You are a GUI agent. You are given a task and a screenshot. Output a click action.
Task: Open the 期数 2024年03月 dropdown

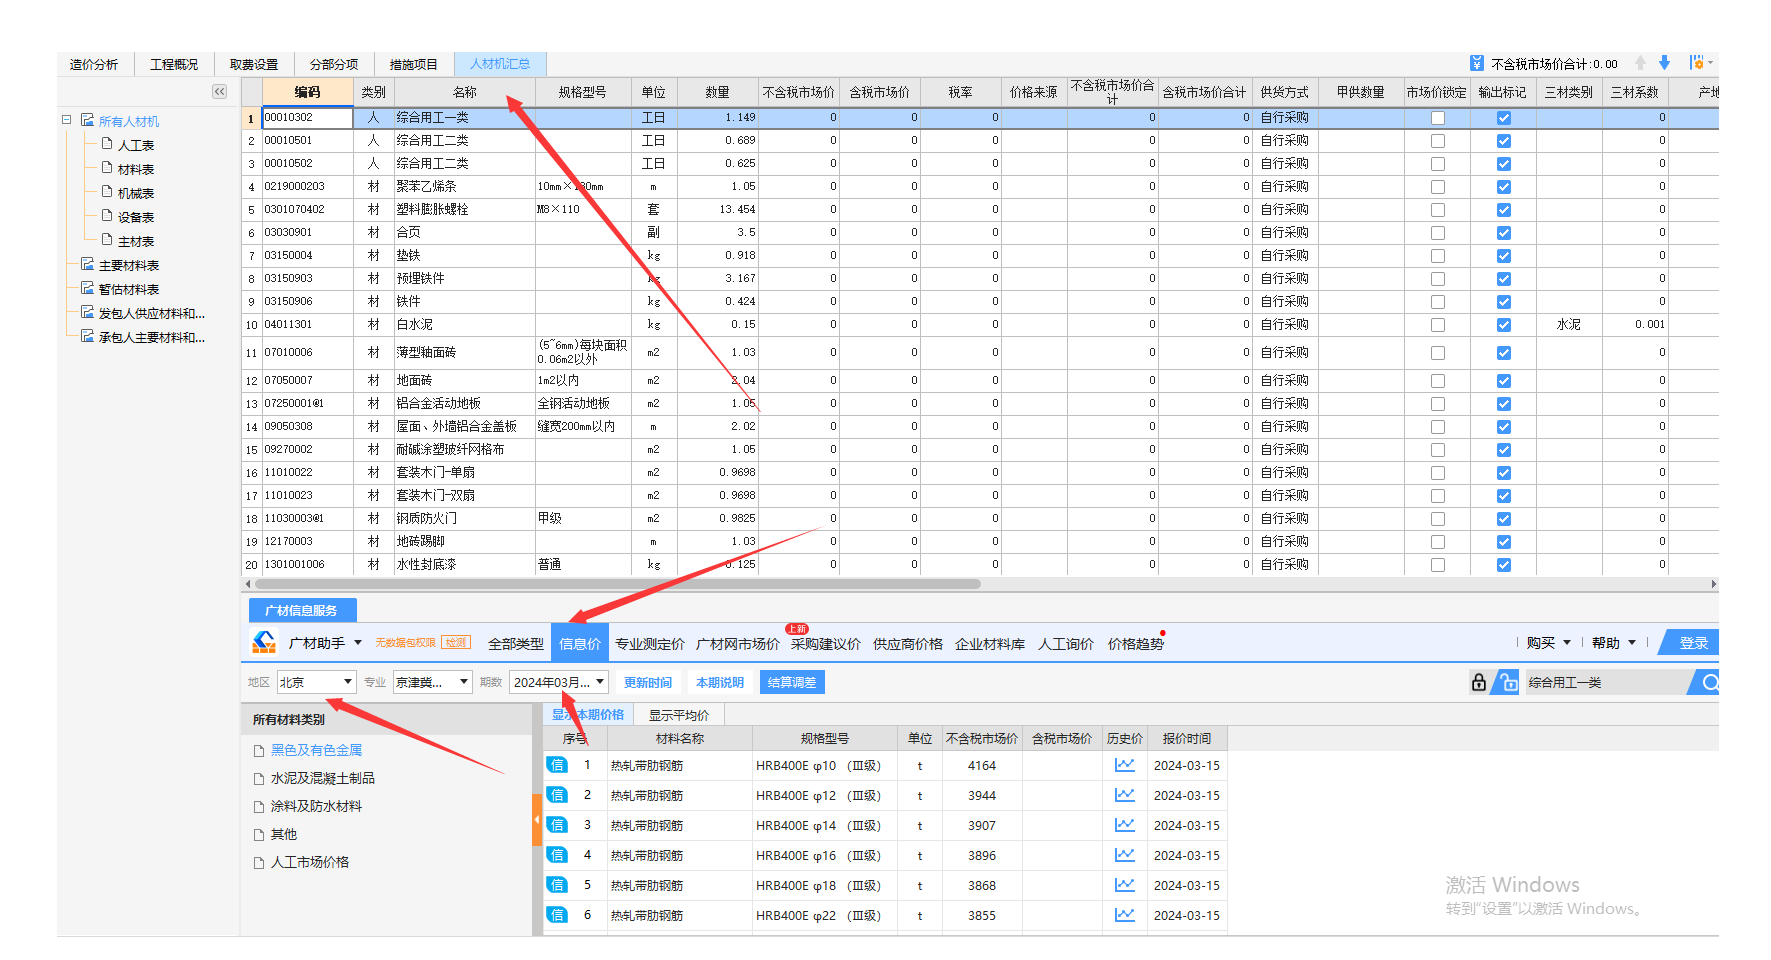[x=559, y=682]
